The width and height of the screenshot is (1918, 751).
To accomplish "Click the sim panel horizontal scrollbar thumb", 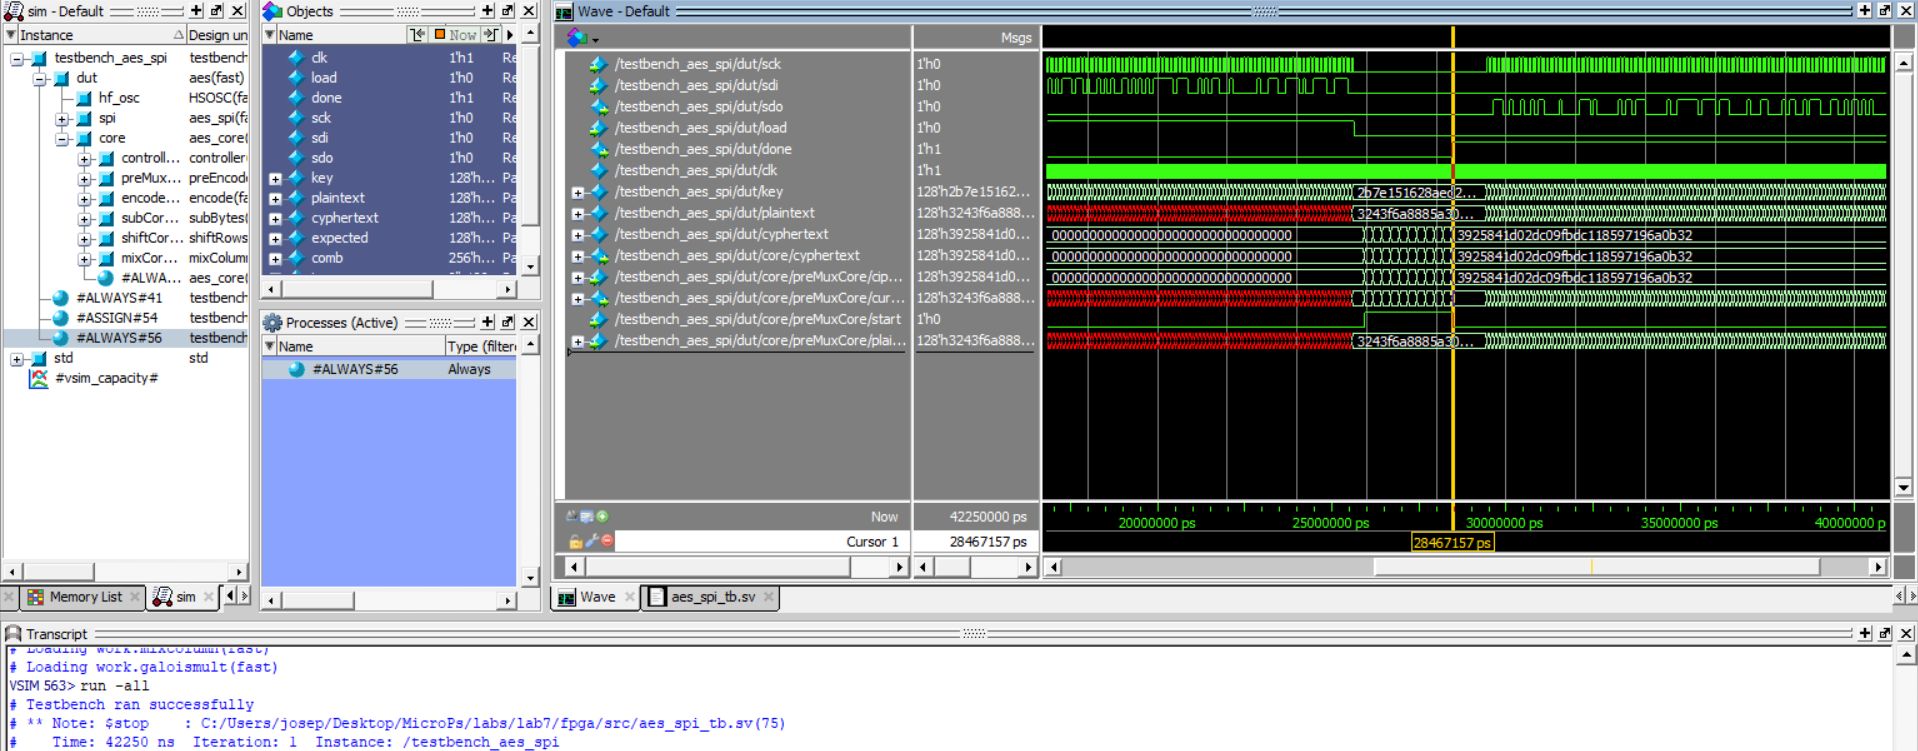I will pyautogui.click(x=57, y=572).
